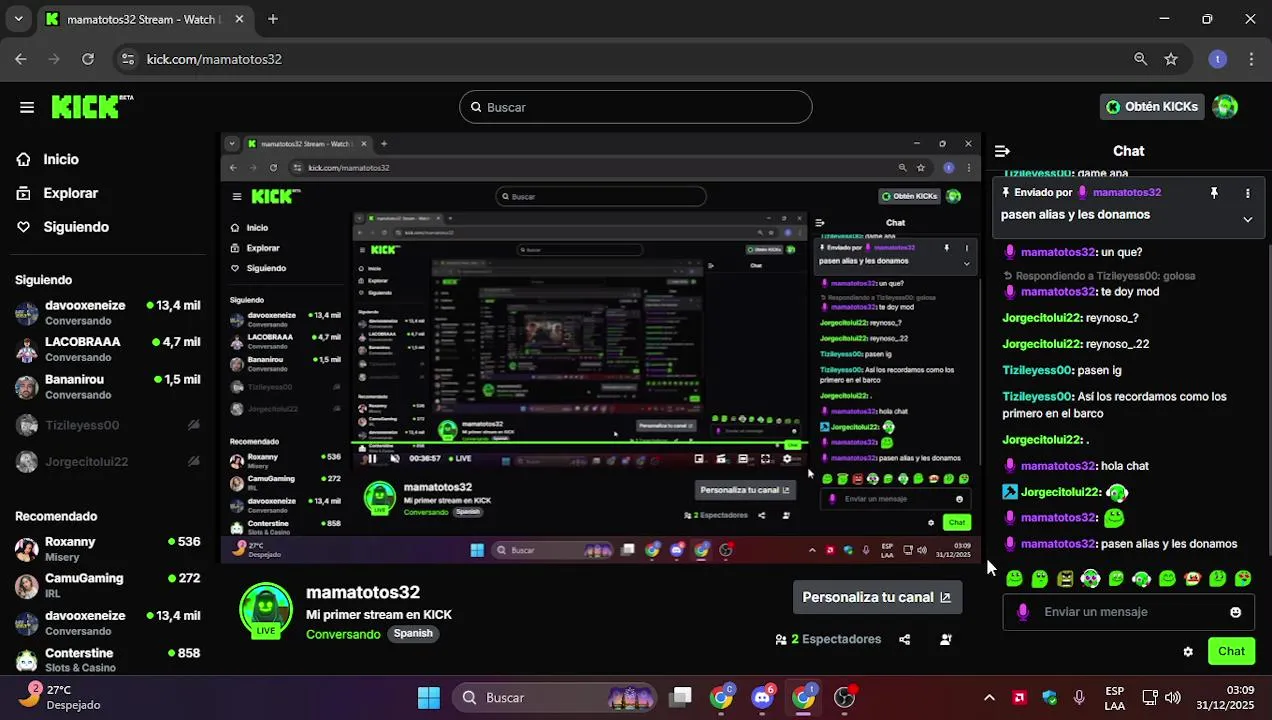Click Jorgecitolui22 username on 'reynoso_?' message
The height and width of the screenshot is (720, 1272).
[1042, 318]
